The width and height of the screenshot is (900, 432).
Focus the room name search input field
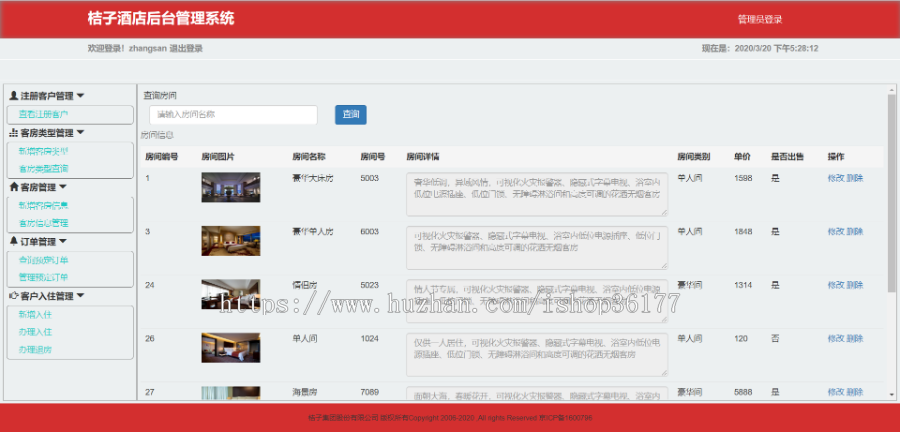pyautogui.click(x=233, y=115)
